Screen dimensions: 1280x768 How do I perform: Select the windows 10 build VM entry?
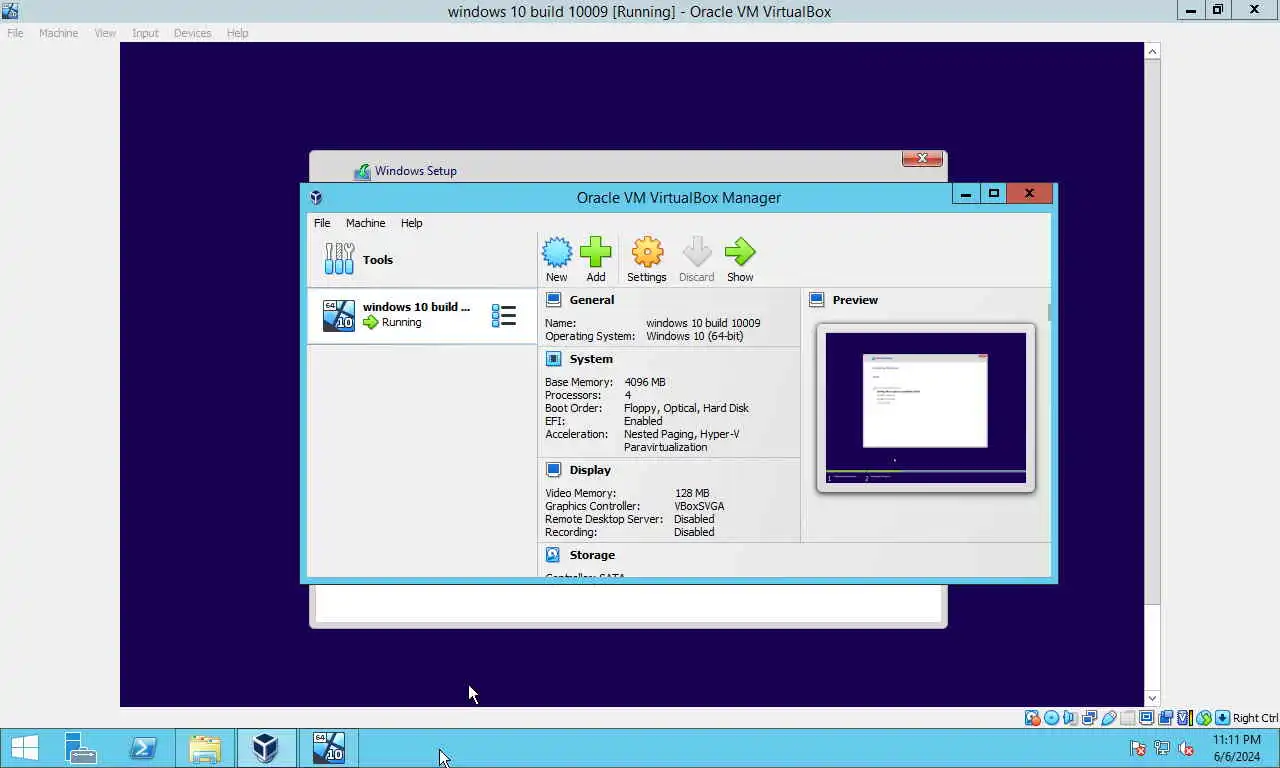tap(422, 316)
